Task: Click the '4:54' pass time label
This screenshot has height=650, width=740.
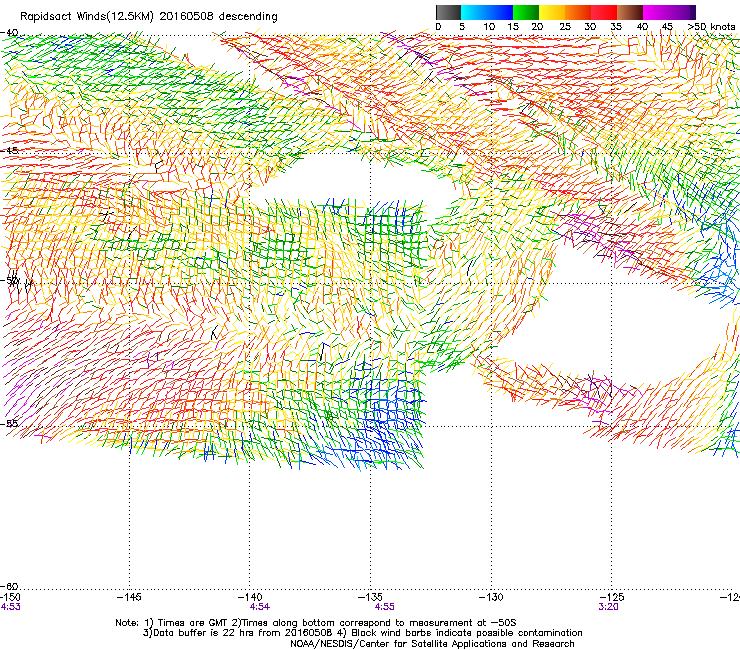Action: click(260, 607)
